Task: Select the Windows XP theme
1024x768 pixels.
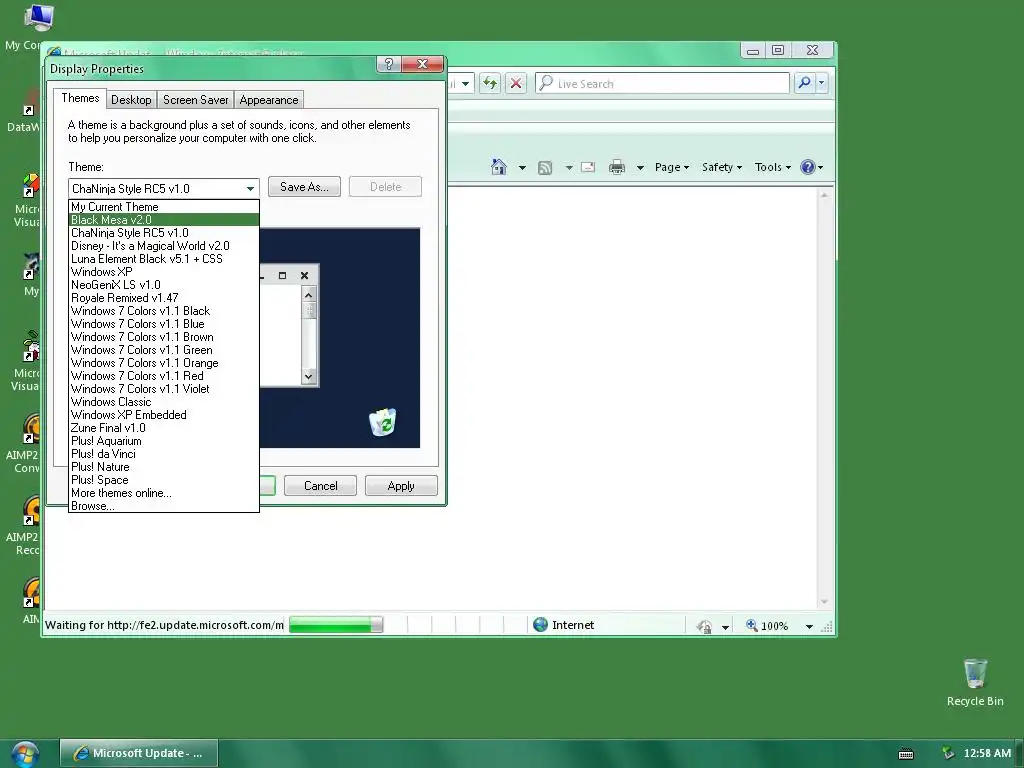Action: [163, 272]
